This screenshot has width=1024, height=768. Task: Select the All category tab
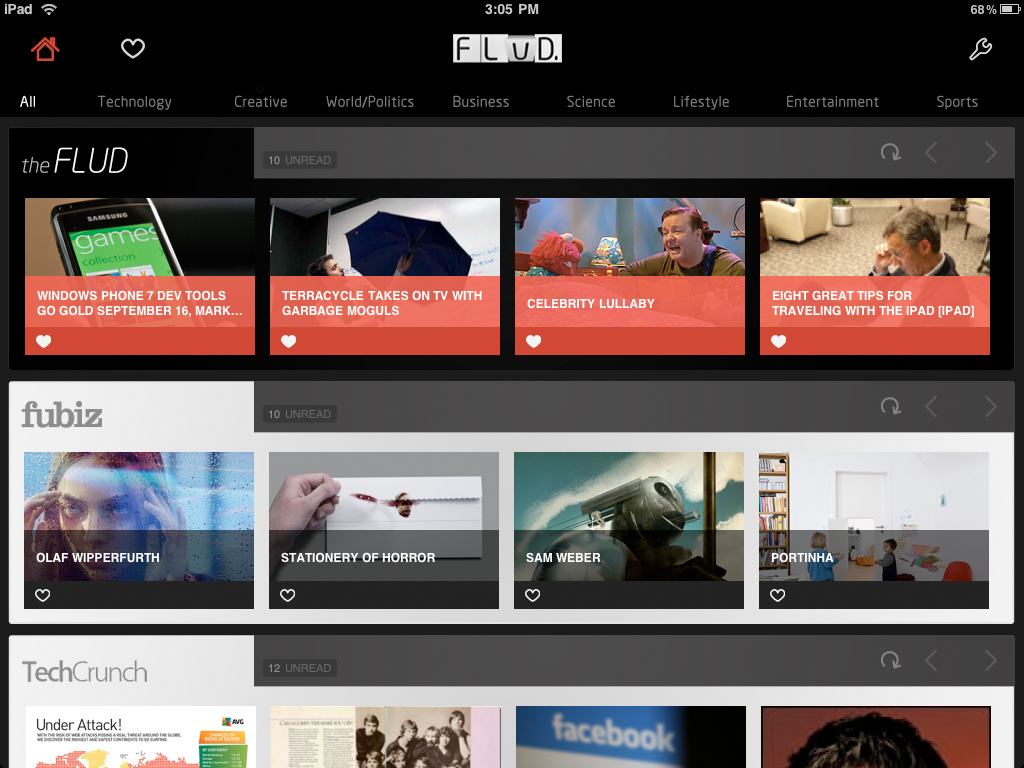click(28, 102)
